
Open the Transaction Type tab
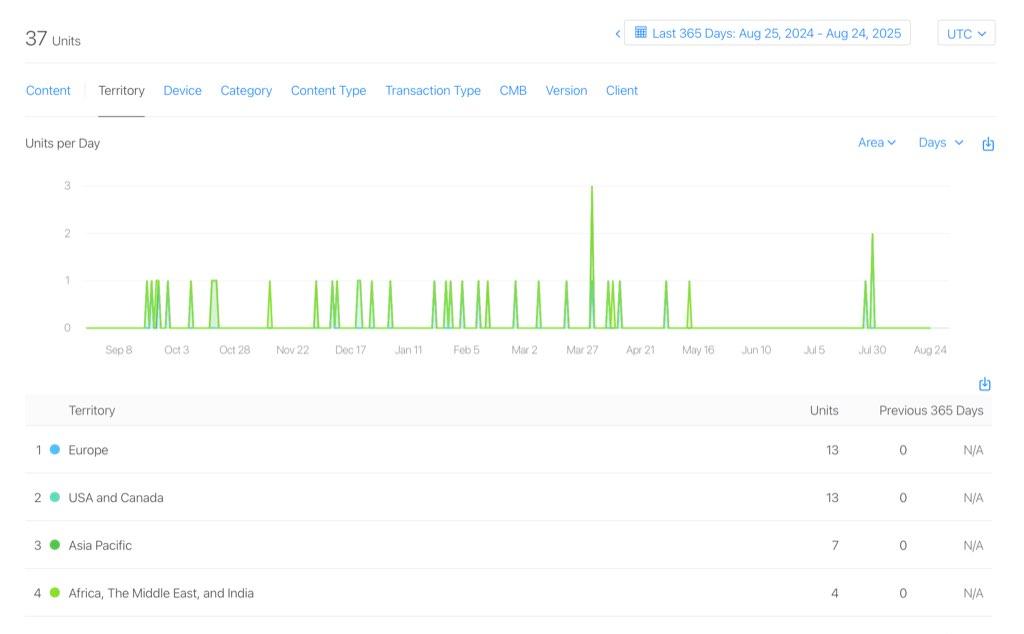point(432,91)
